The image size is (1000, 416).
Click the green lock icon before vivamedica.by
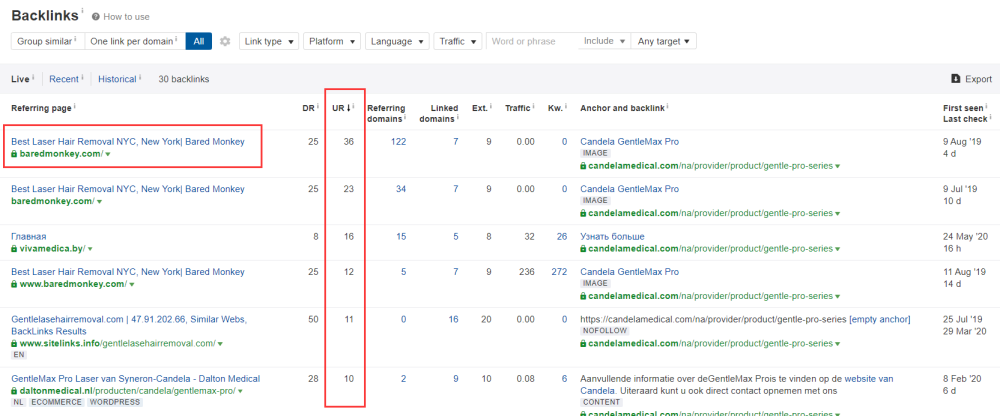coord(15,248)
